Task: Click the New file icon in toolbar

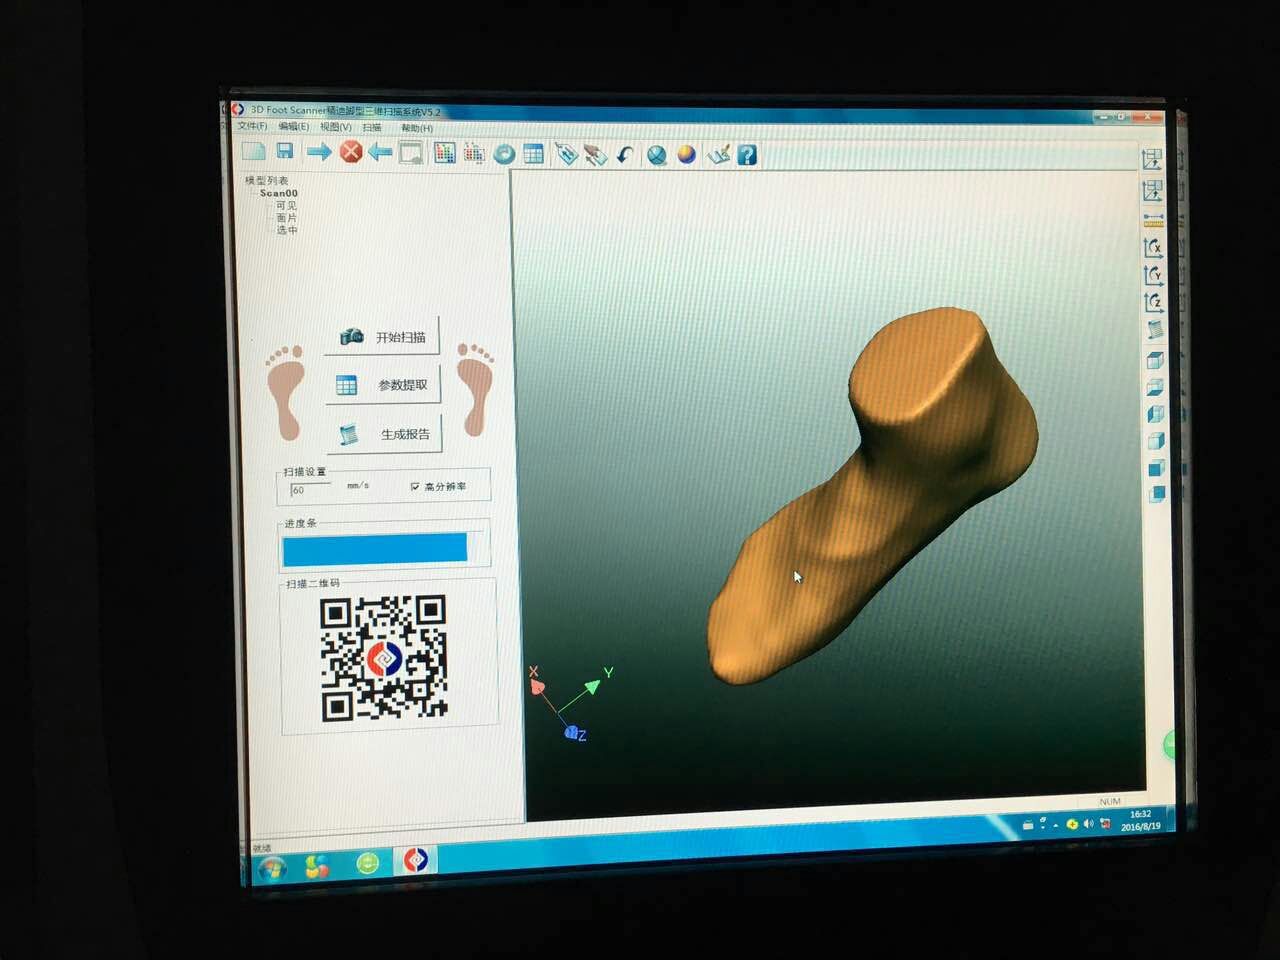Action: pos(253,151)
